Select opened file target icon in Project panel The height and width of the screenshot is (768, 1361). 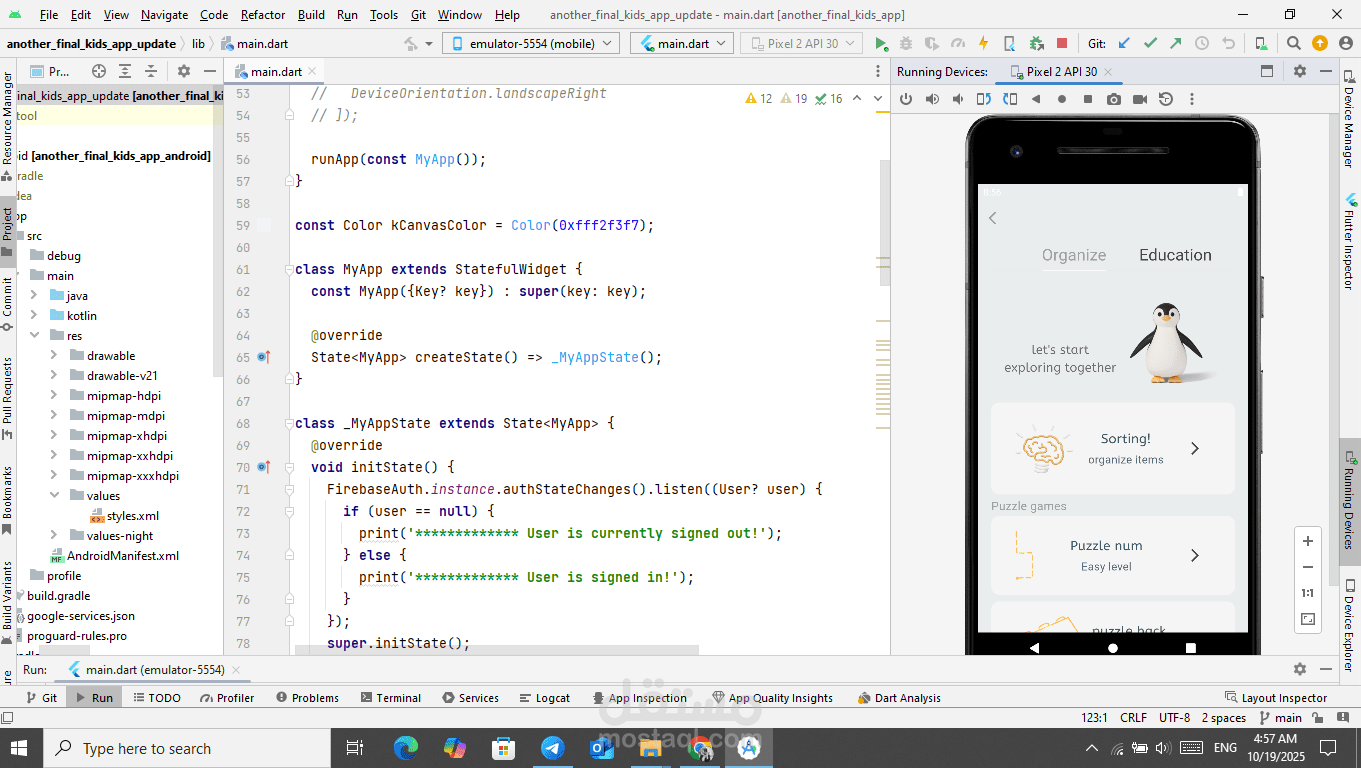[99, 72]
